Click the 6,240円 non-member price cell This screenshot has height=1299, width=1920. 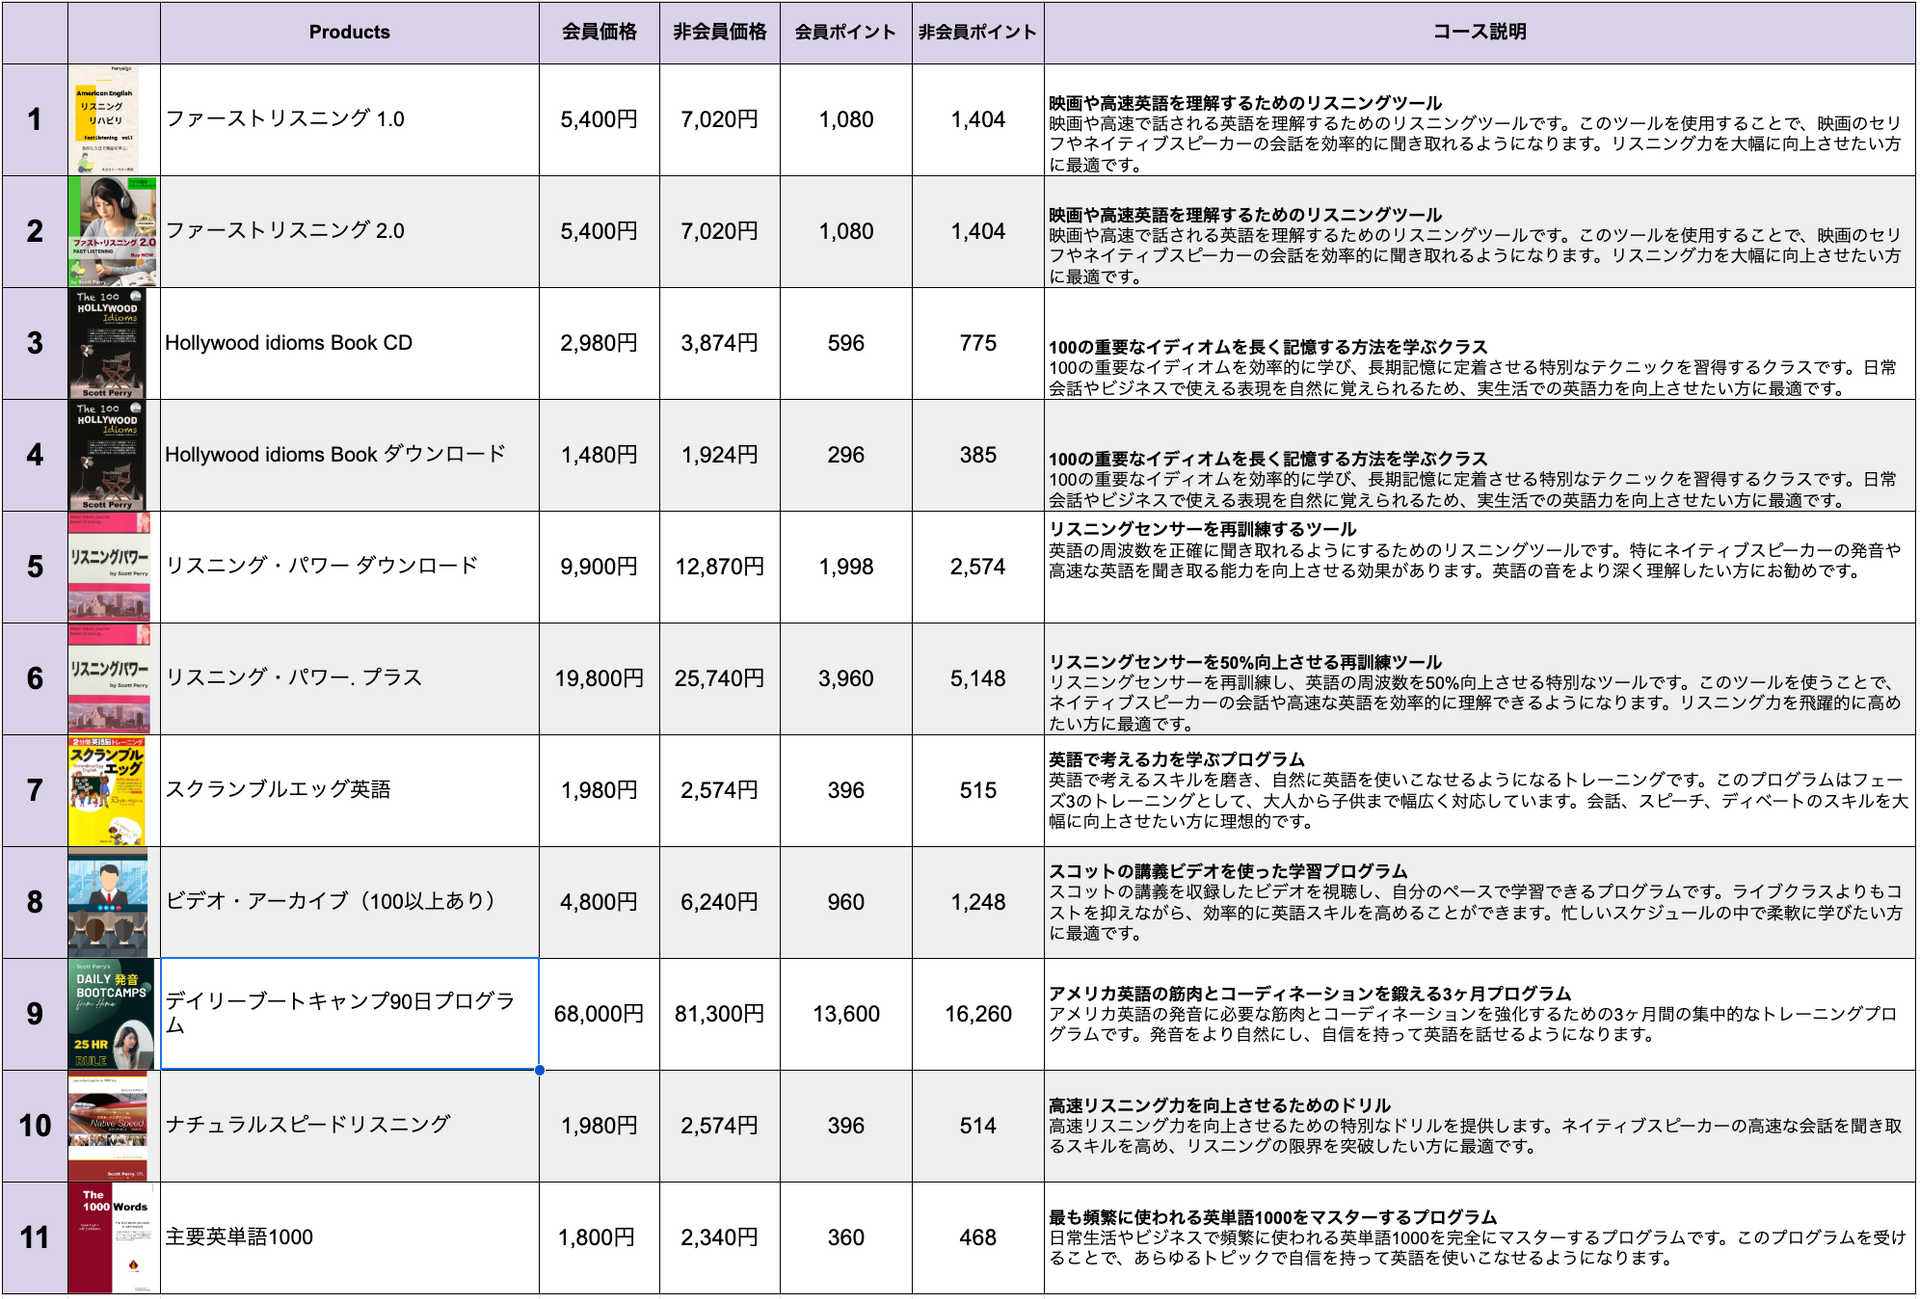tap(720, 903)
